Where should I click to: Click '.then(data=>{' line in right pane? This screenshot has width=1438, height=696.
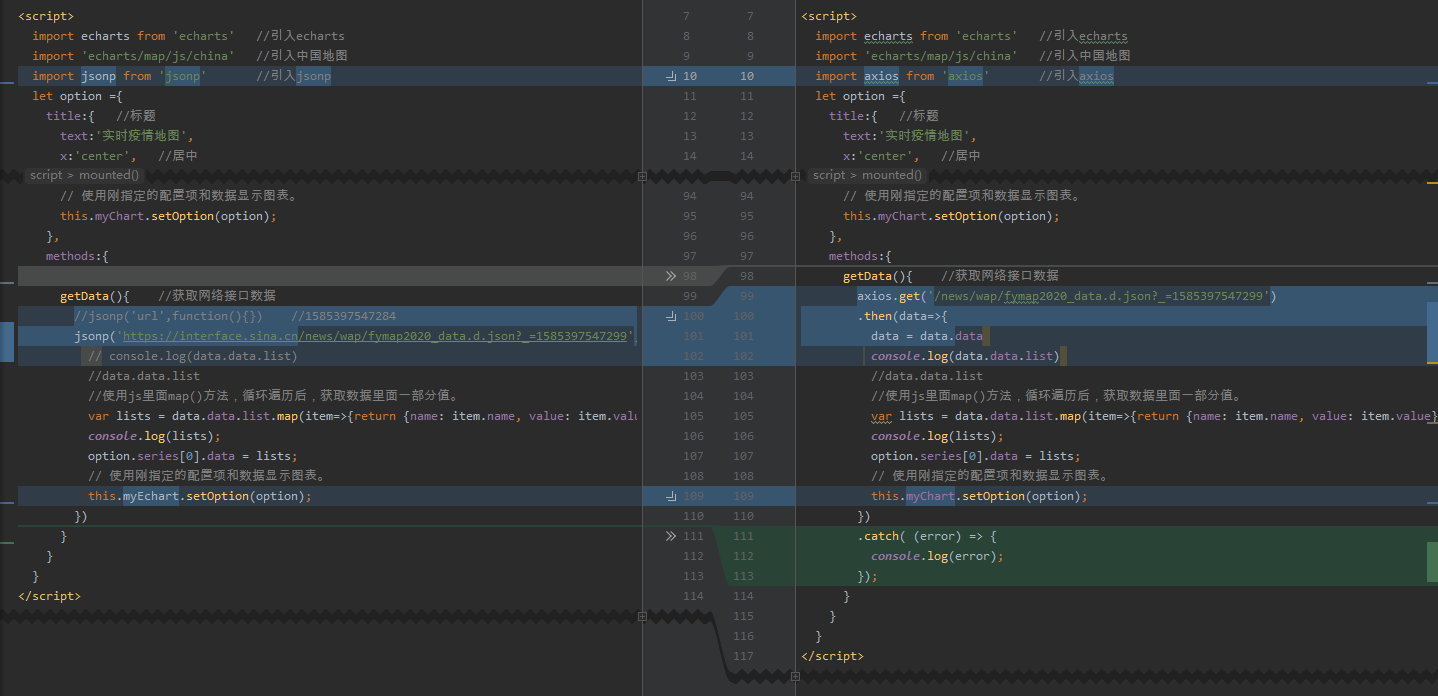(x=903, y=316)
